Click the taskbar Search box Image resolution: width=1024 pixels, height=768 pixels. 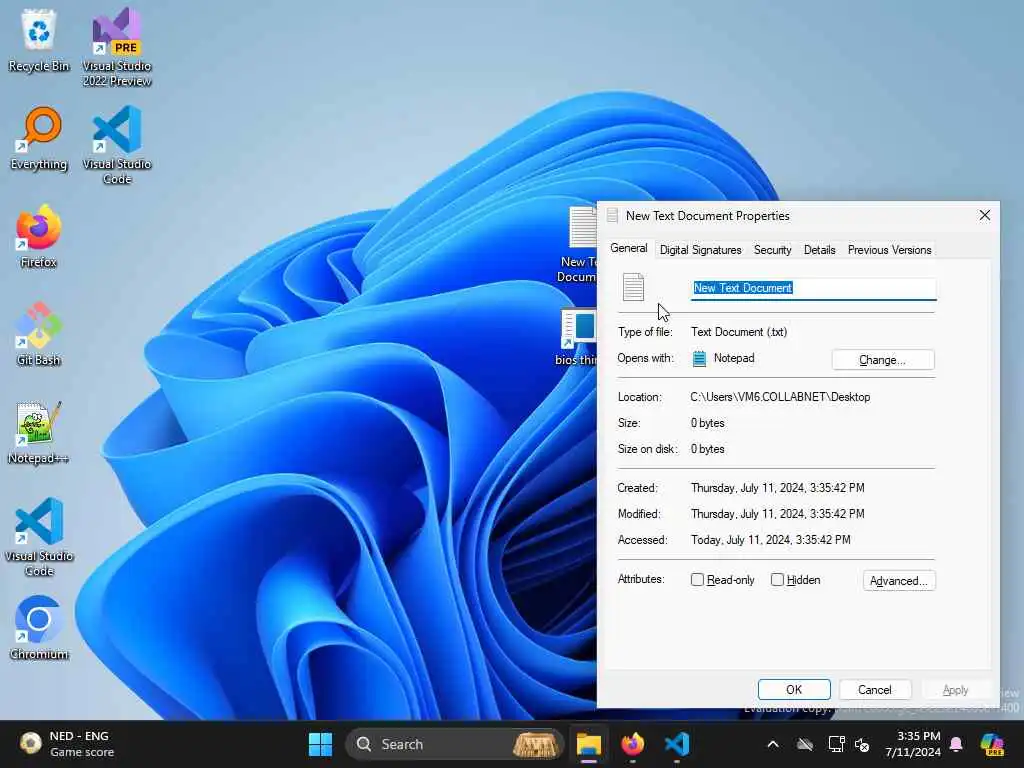[455, 744]
